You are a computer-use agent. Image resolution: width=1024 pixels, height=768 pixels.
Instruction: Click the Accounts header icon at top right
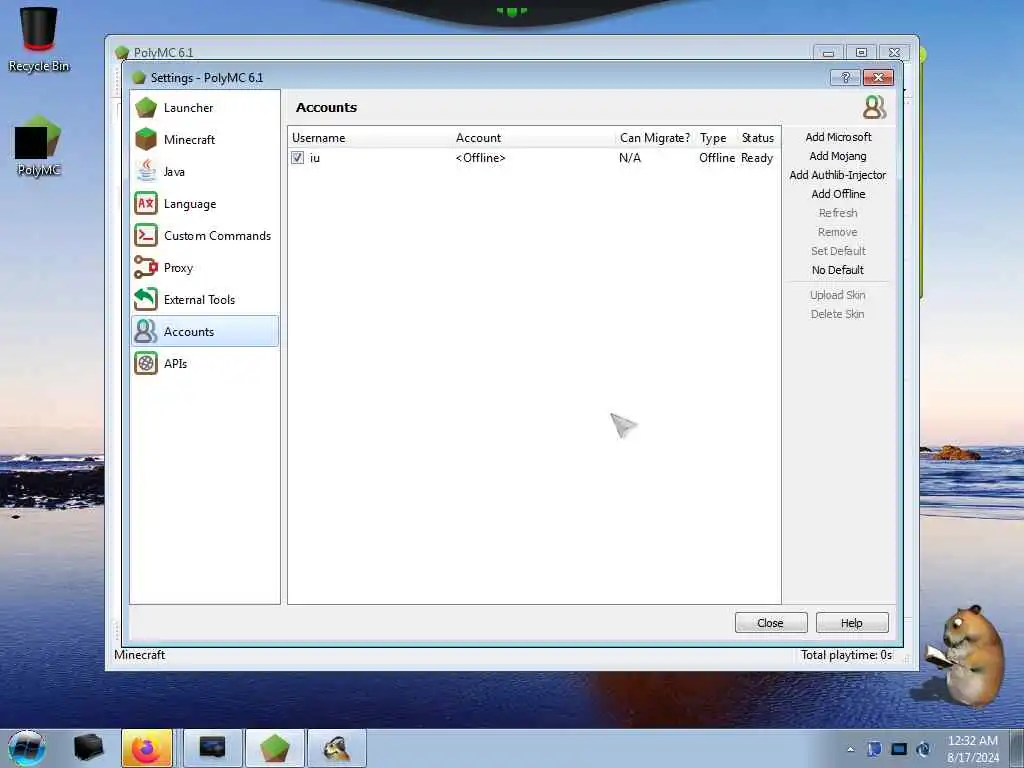point(874,107)
